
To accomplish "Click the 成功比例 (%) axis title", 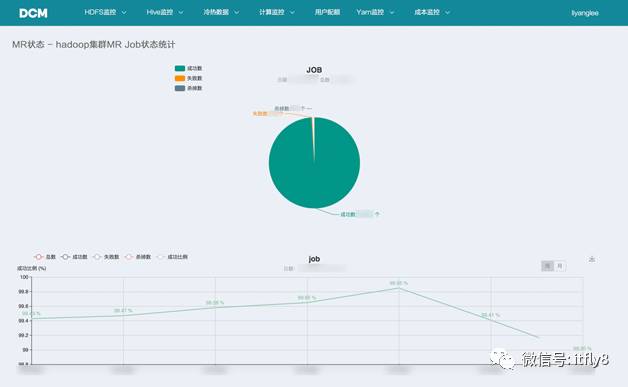I will click(x=31, y=268).
